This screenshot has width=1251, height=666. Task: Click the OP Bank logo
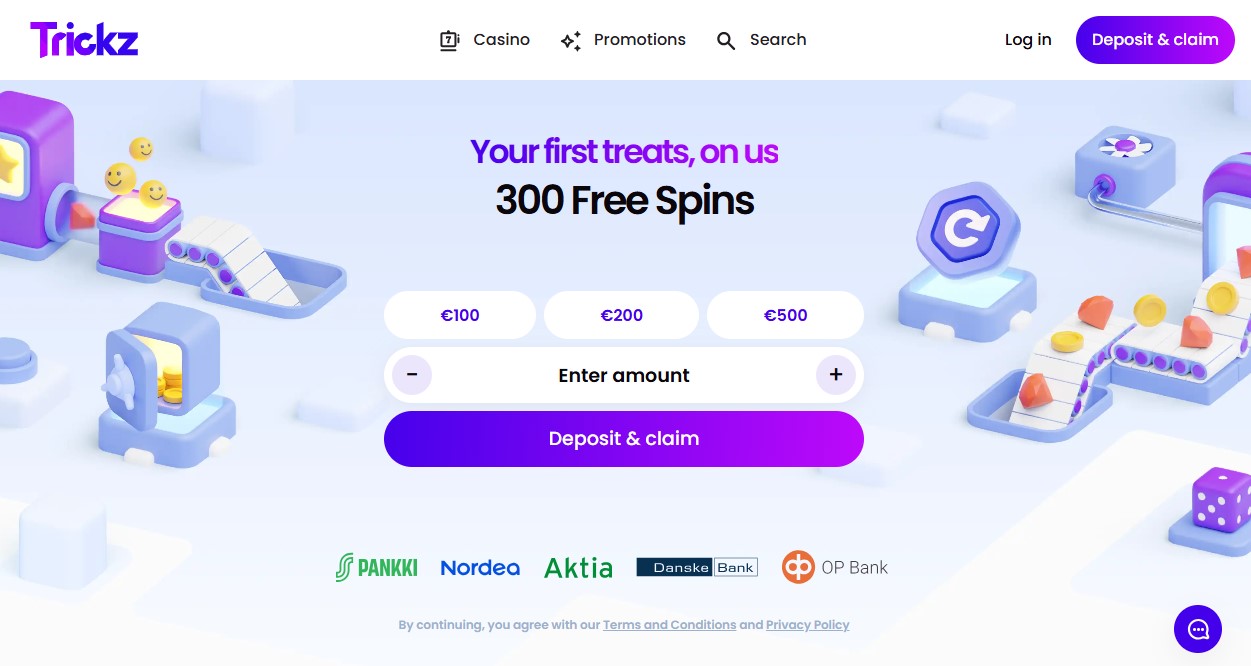tap(835, 567)
